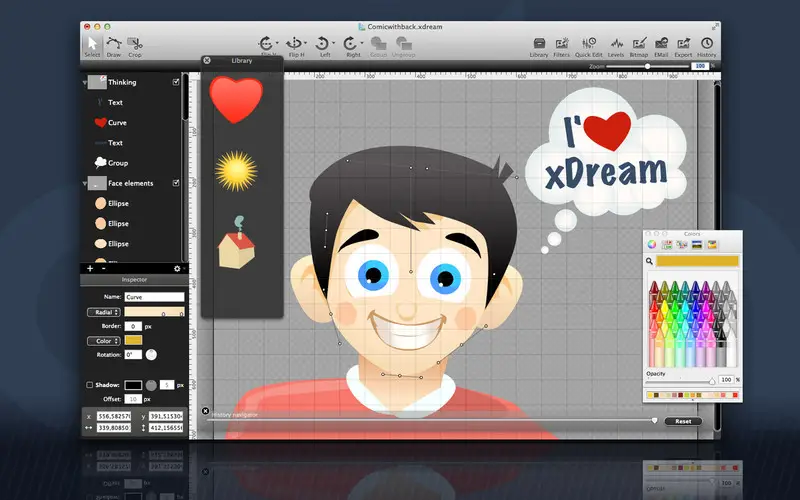Open the Flip H dropdown arrow
This screenshot has width=800, height=500.
coord(305,43)
